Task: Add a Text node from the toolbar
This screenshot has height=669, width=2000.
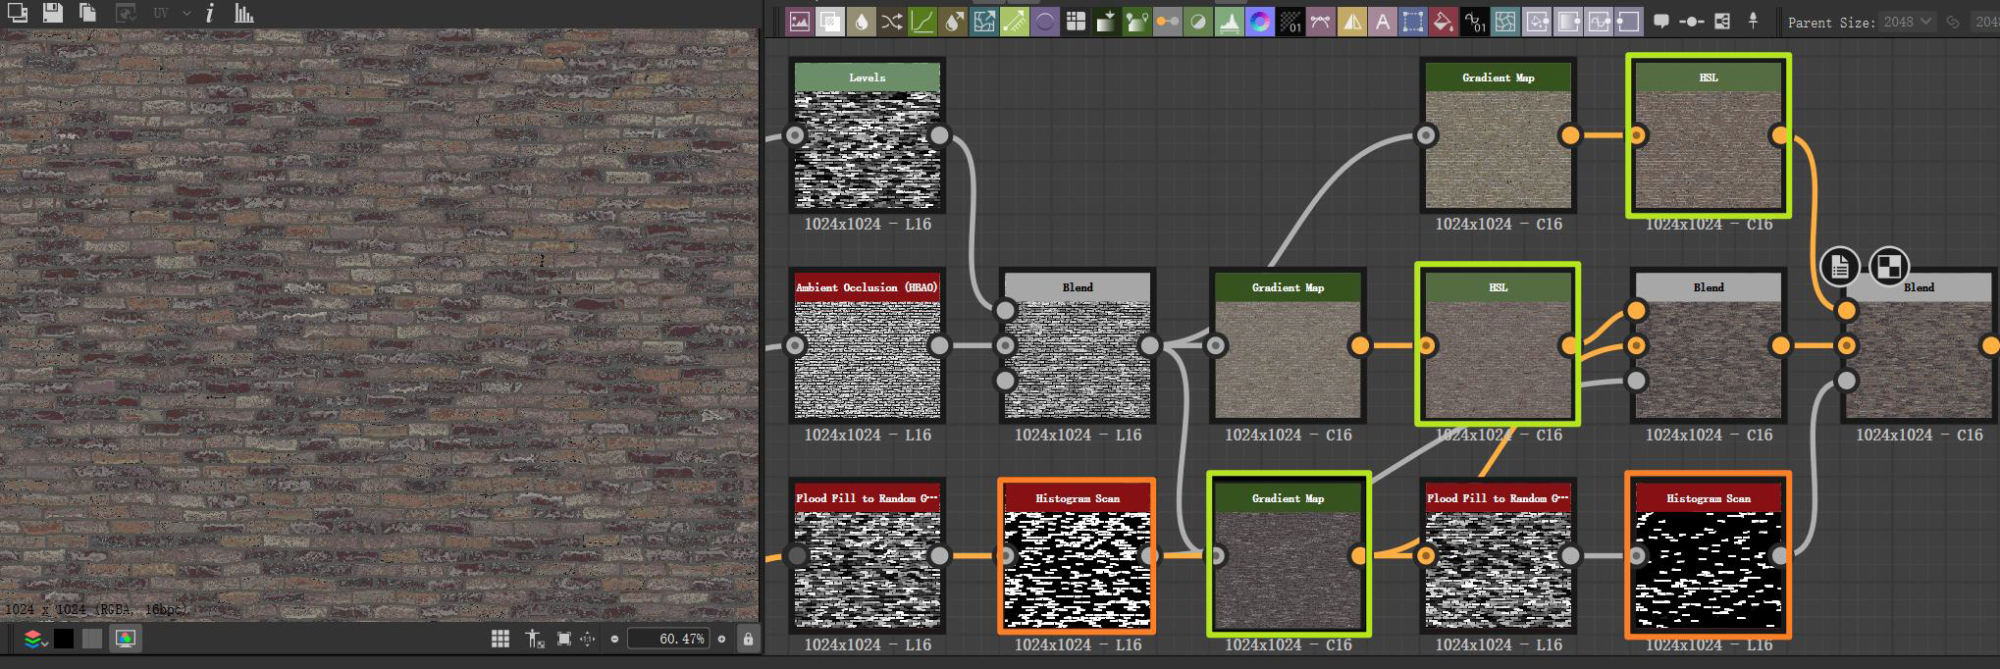Action: coord(1383,21)
